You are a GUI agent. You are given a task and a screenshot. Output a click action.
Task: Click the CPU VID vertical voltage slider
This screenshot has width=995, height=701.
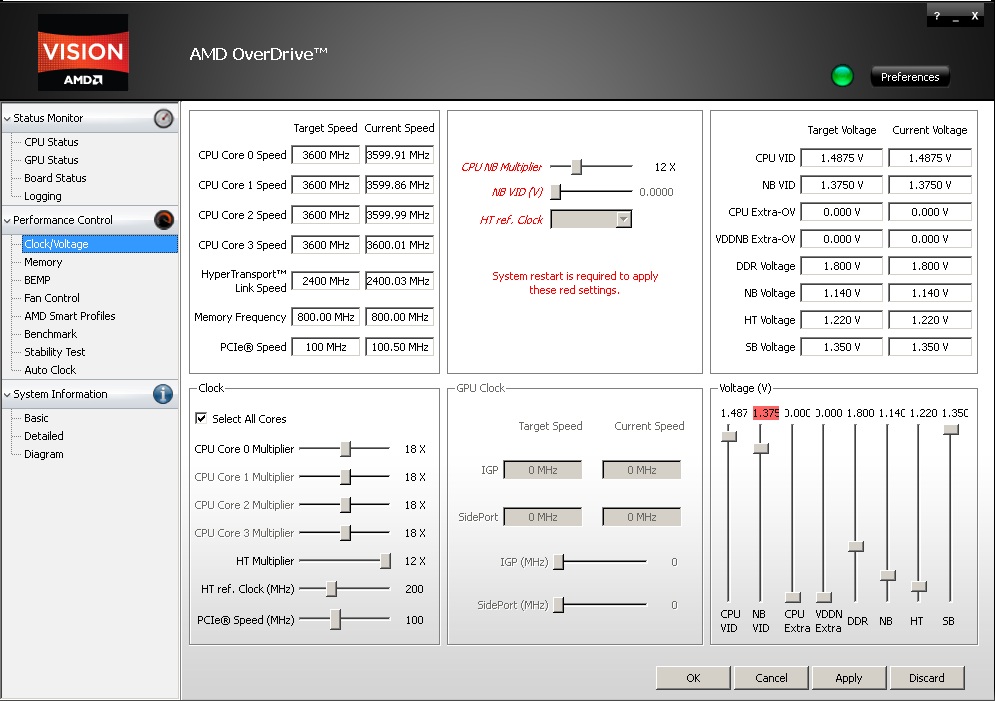(x=729, y=436)
